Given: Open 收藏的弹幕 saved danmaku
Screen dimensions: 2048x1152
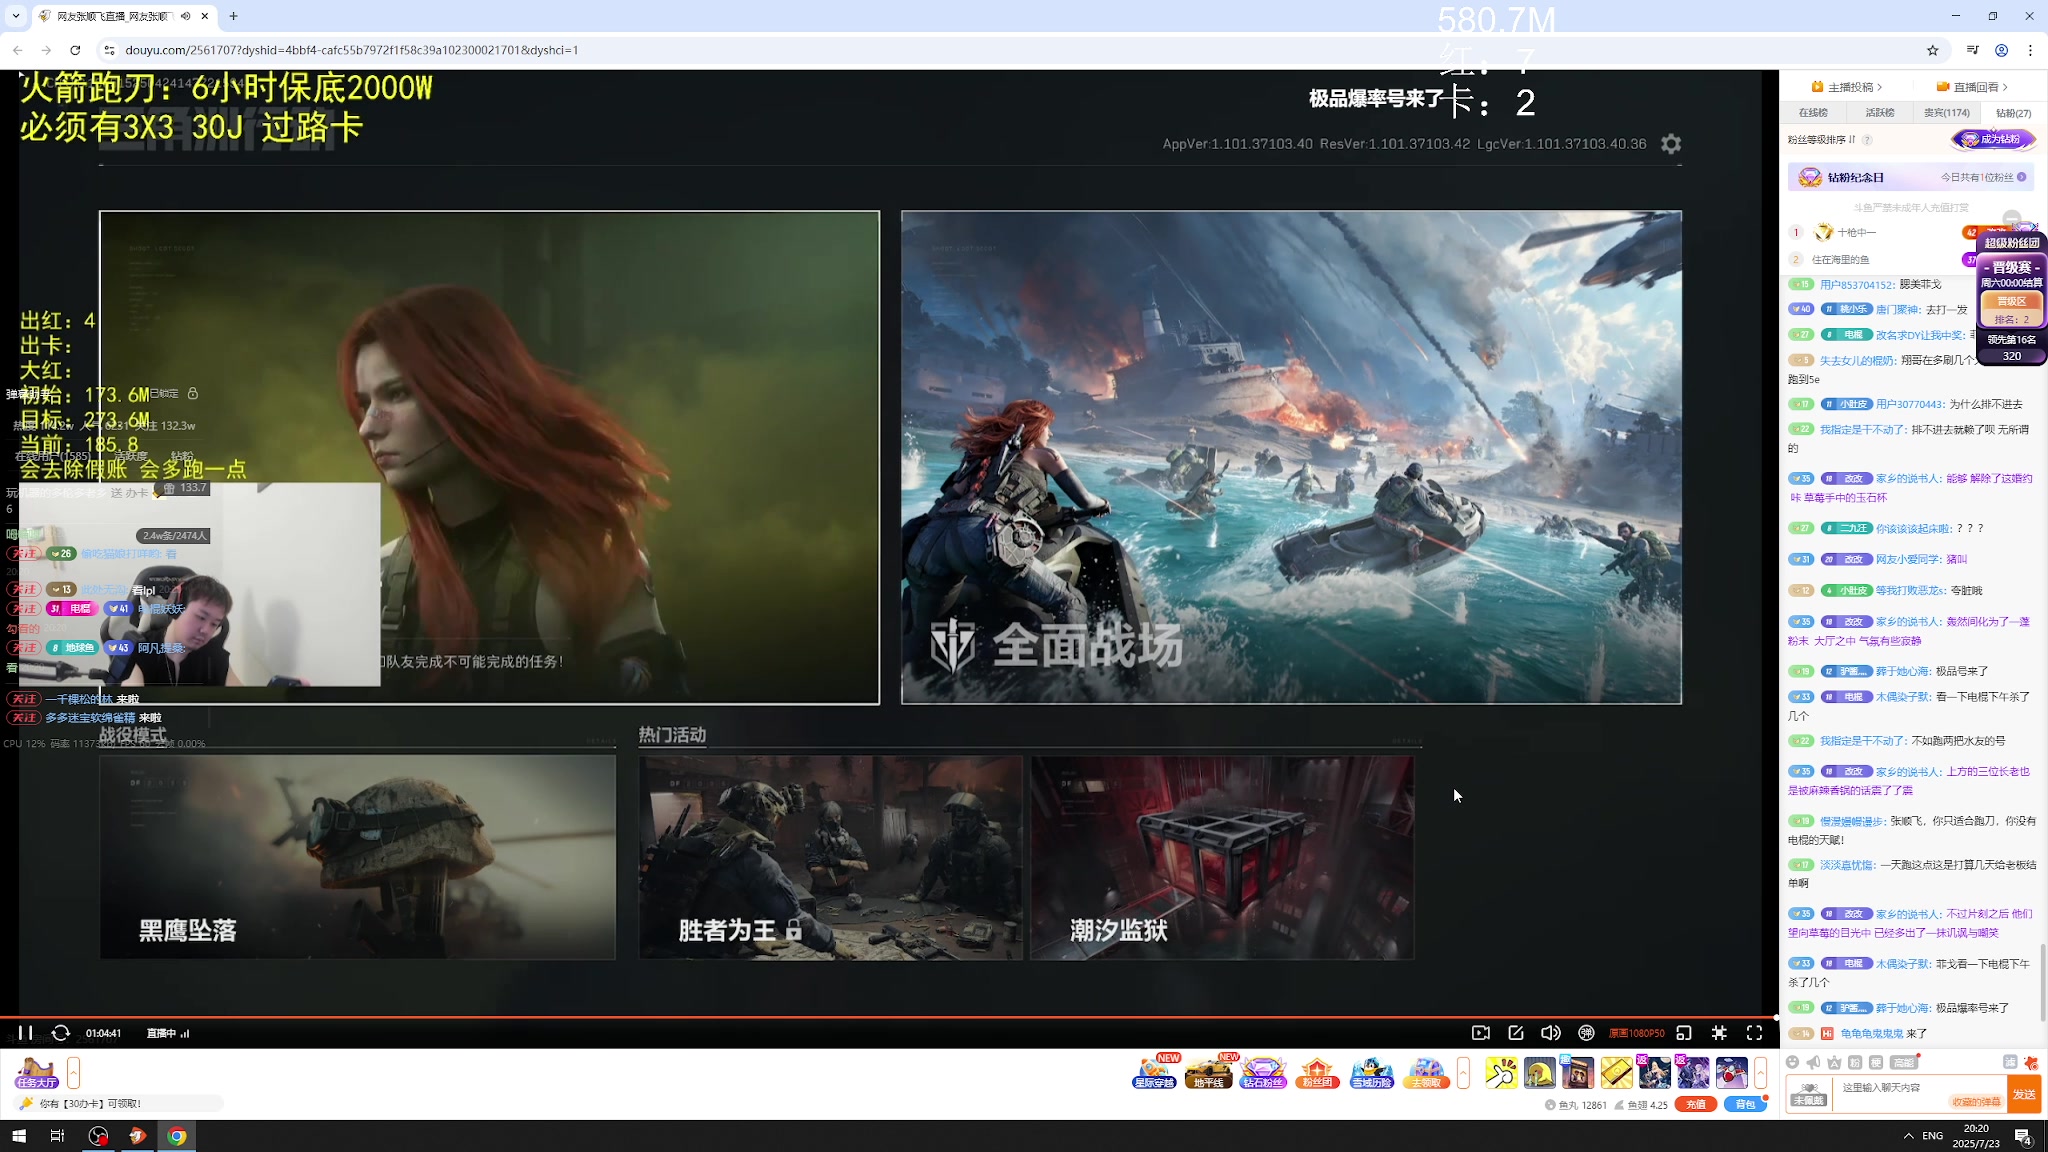Looking at the screenshot, I should 1976,1102.
